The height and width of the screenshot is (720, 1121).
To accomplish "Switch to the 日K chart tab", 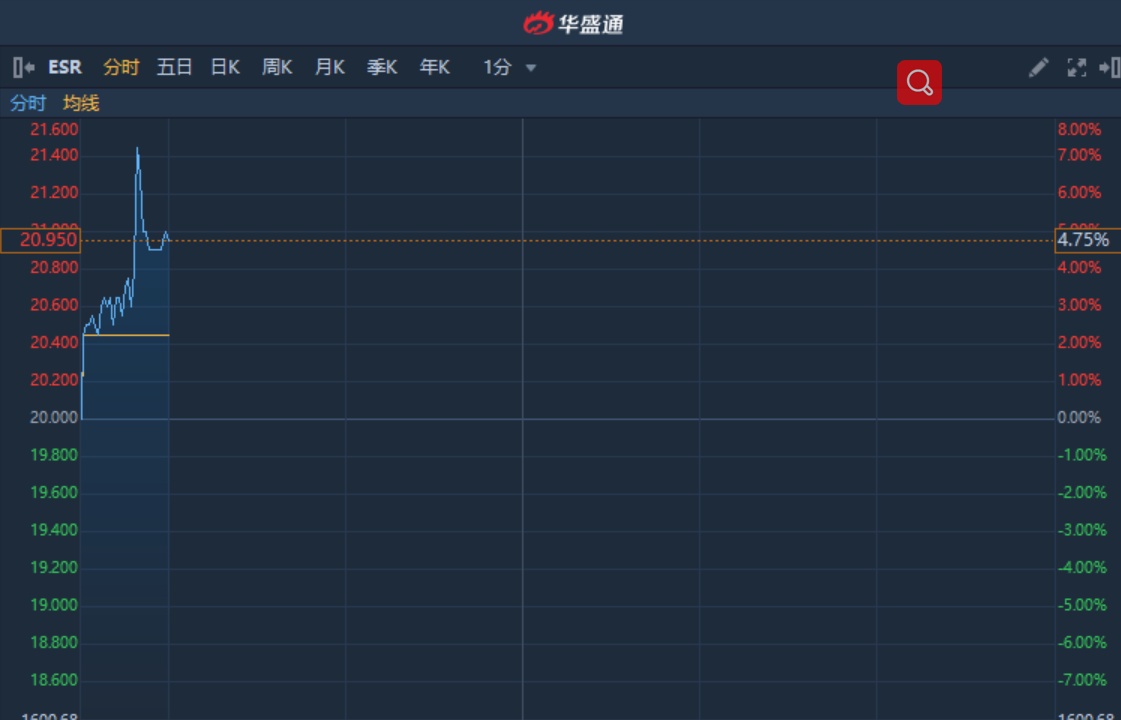I will (x=225, y=67).
